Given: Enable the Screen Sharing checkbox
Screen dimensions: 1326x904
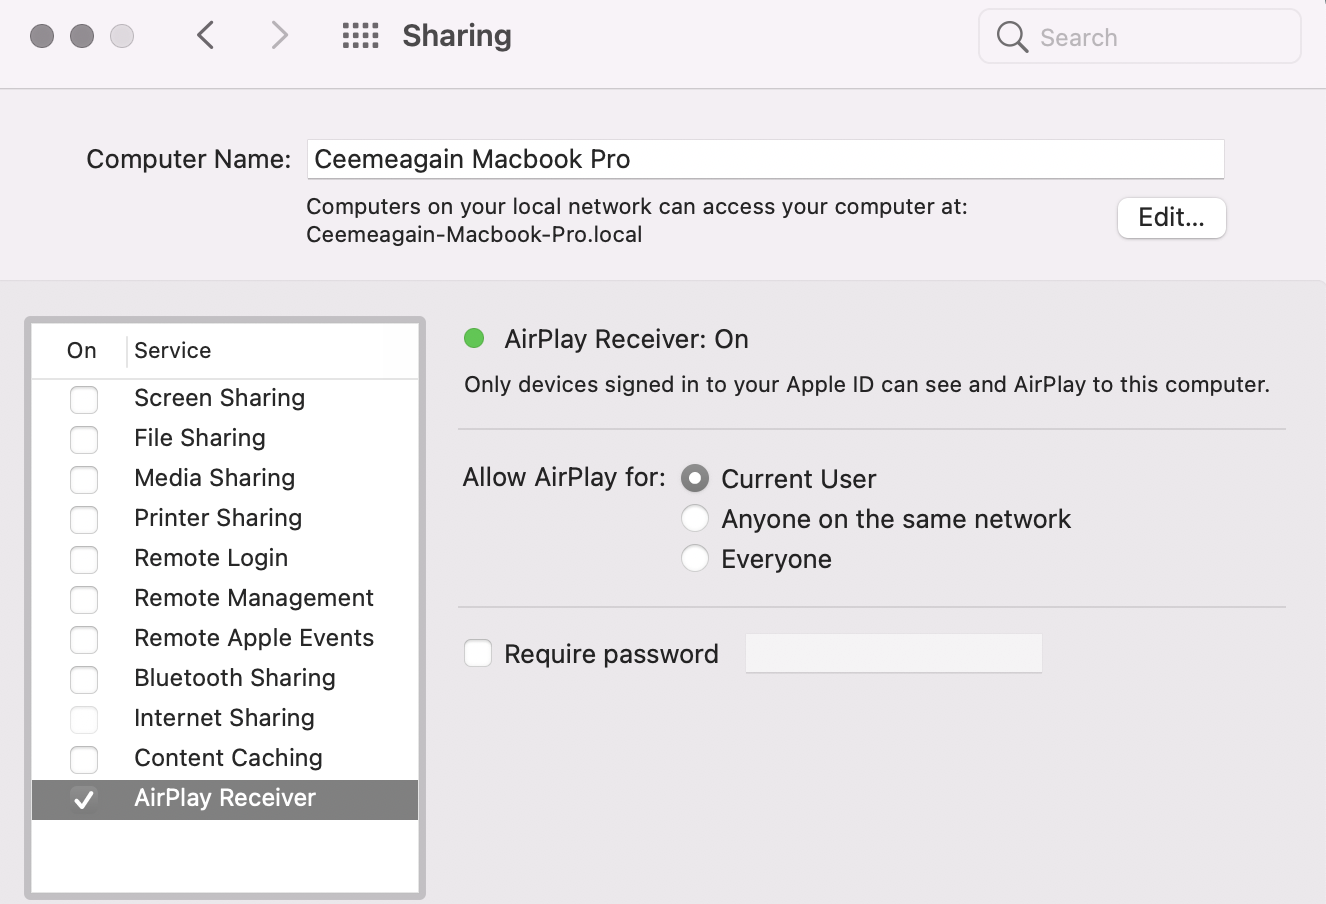Looking at the screenshot, I should click(84, 399).
